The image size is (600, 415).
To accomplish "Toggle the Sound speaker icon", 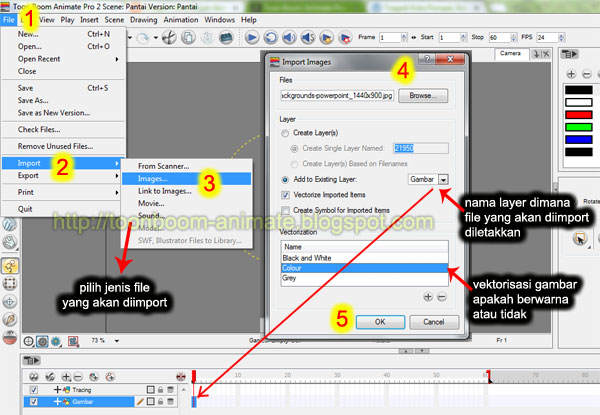I will [x=289, y=37].
